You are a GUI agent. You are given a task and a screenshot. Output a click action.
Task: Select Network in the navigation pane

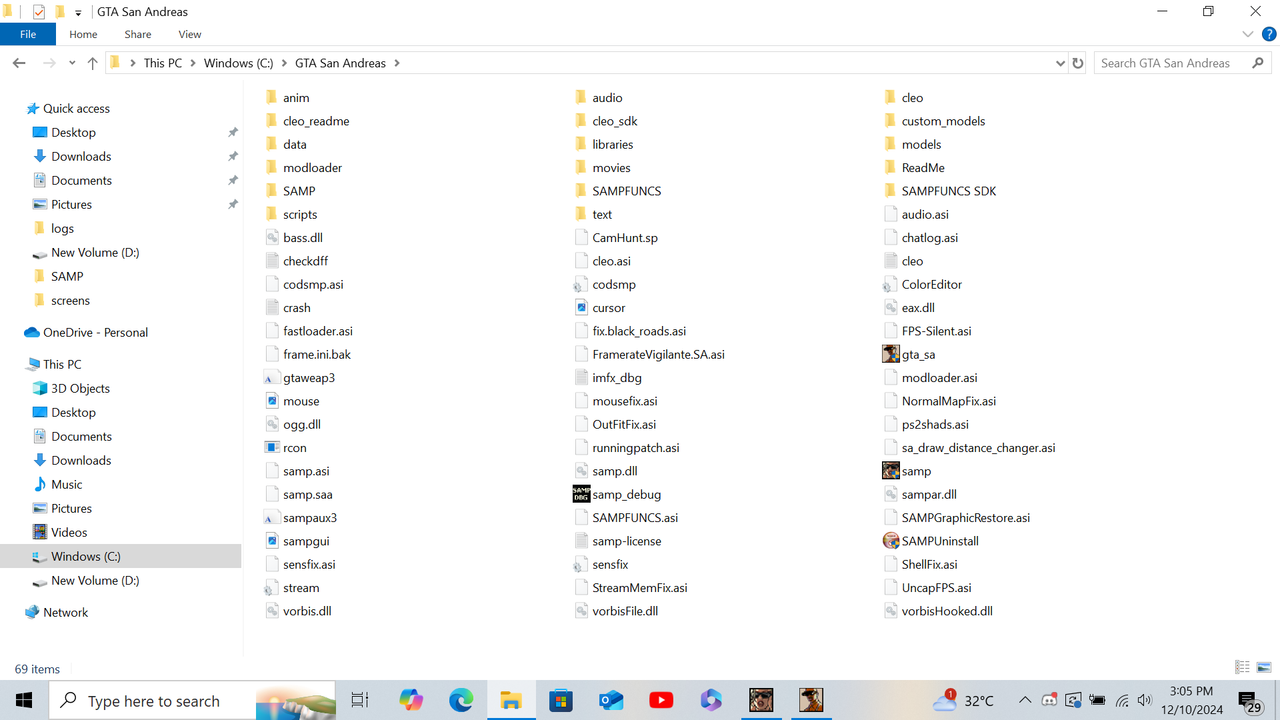click(x=65, y=612)
